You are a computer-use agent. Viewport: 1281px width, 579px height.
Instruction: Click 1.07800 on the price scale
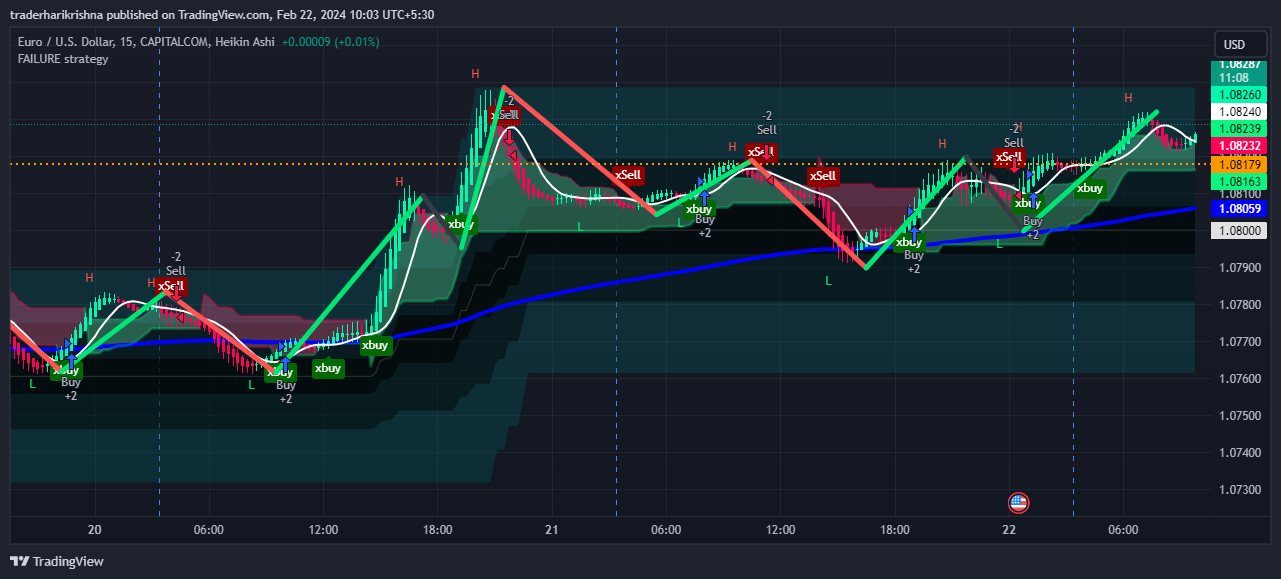click(x=1240, y=304)
